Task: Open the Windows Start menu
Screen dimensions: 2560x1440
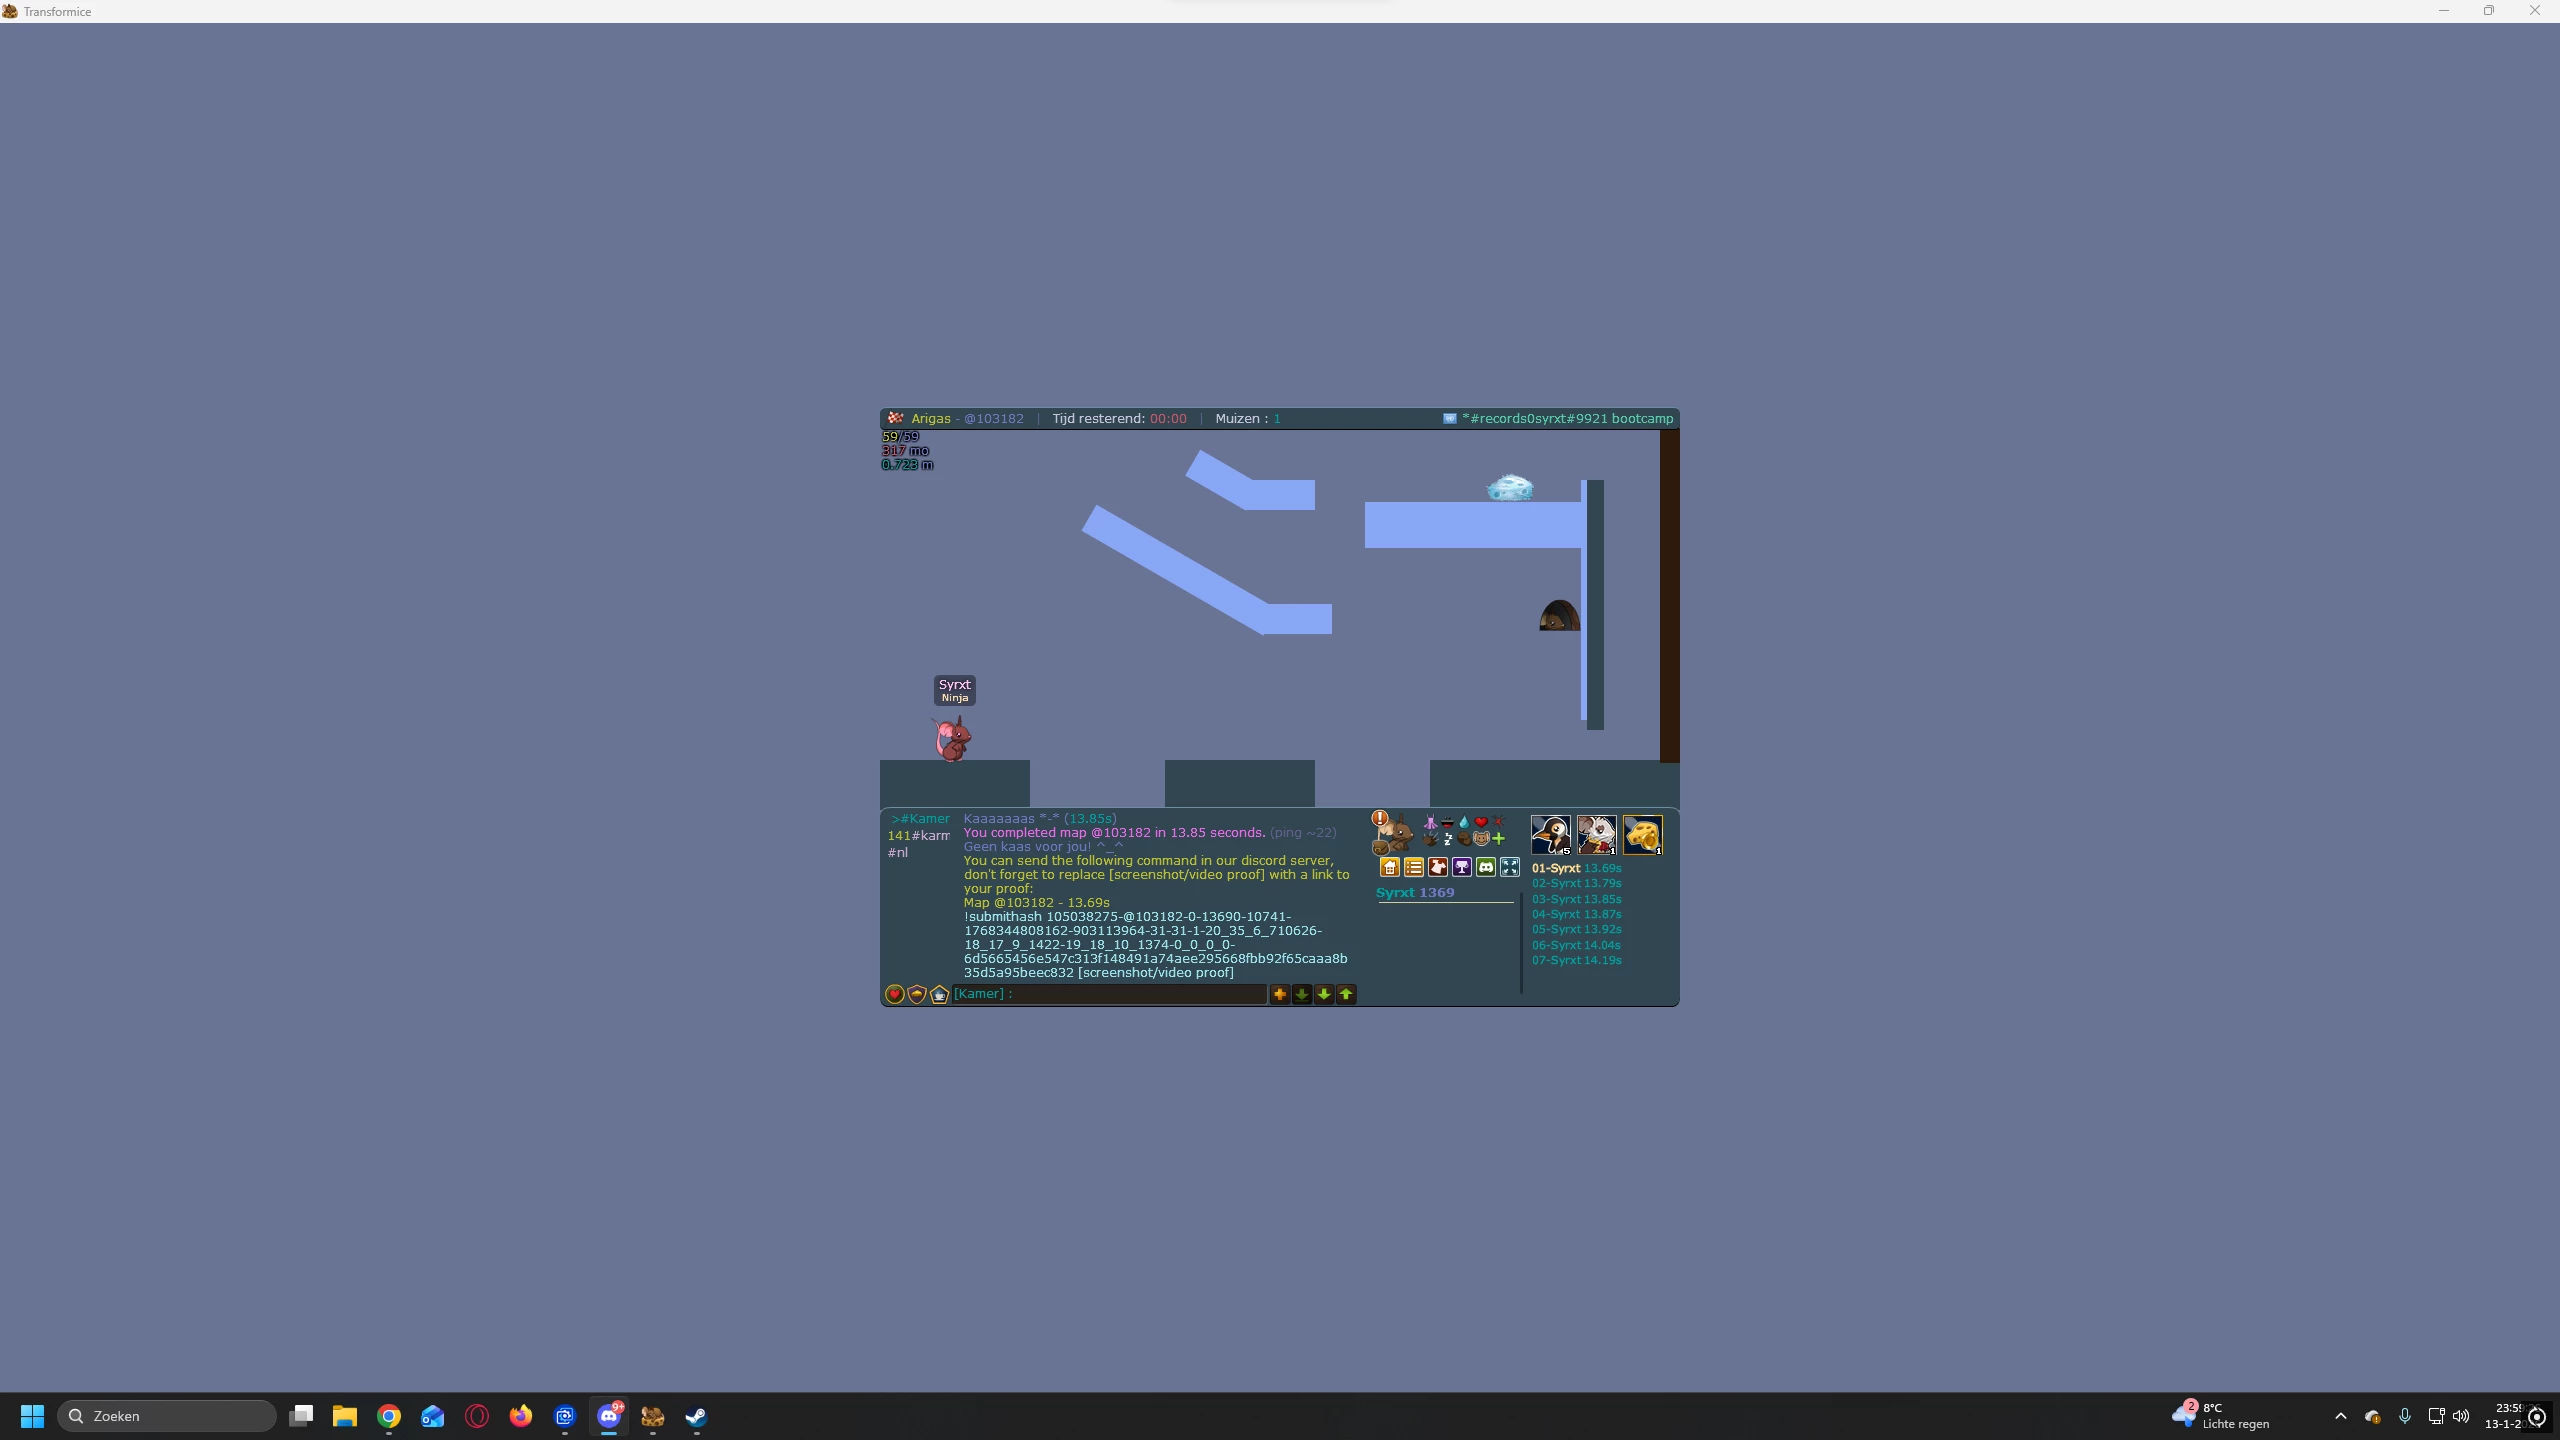Action: click(x=32, y=1416)
